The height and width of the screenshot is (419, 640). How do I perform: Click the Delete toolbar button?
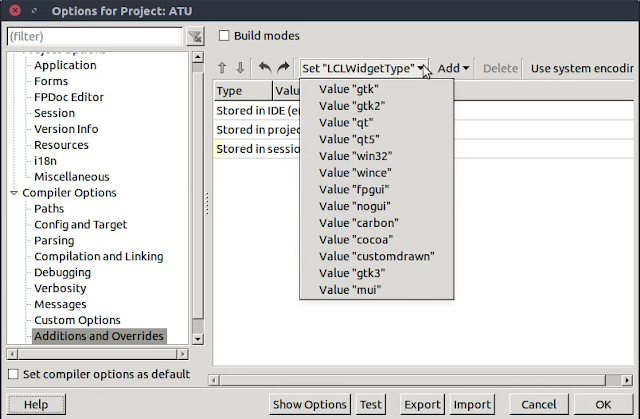click(x=500, y=68)
